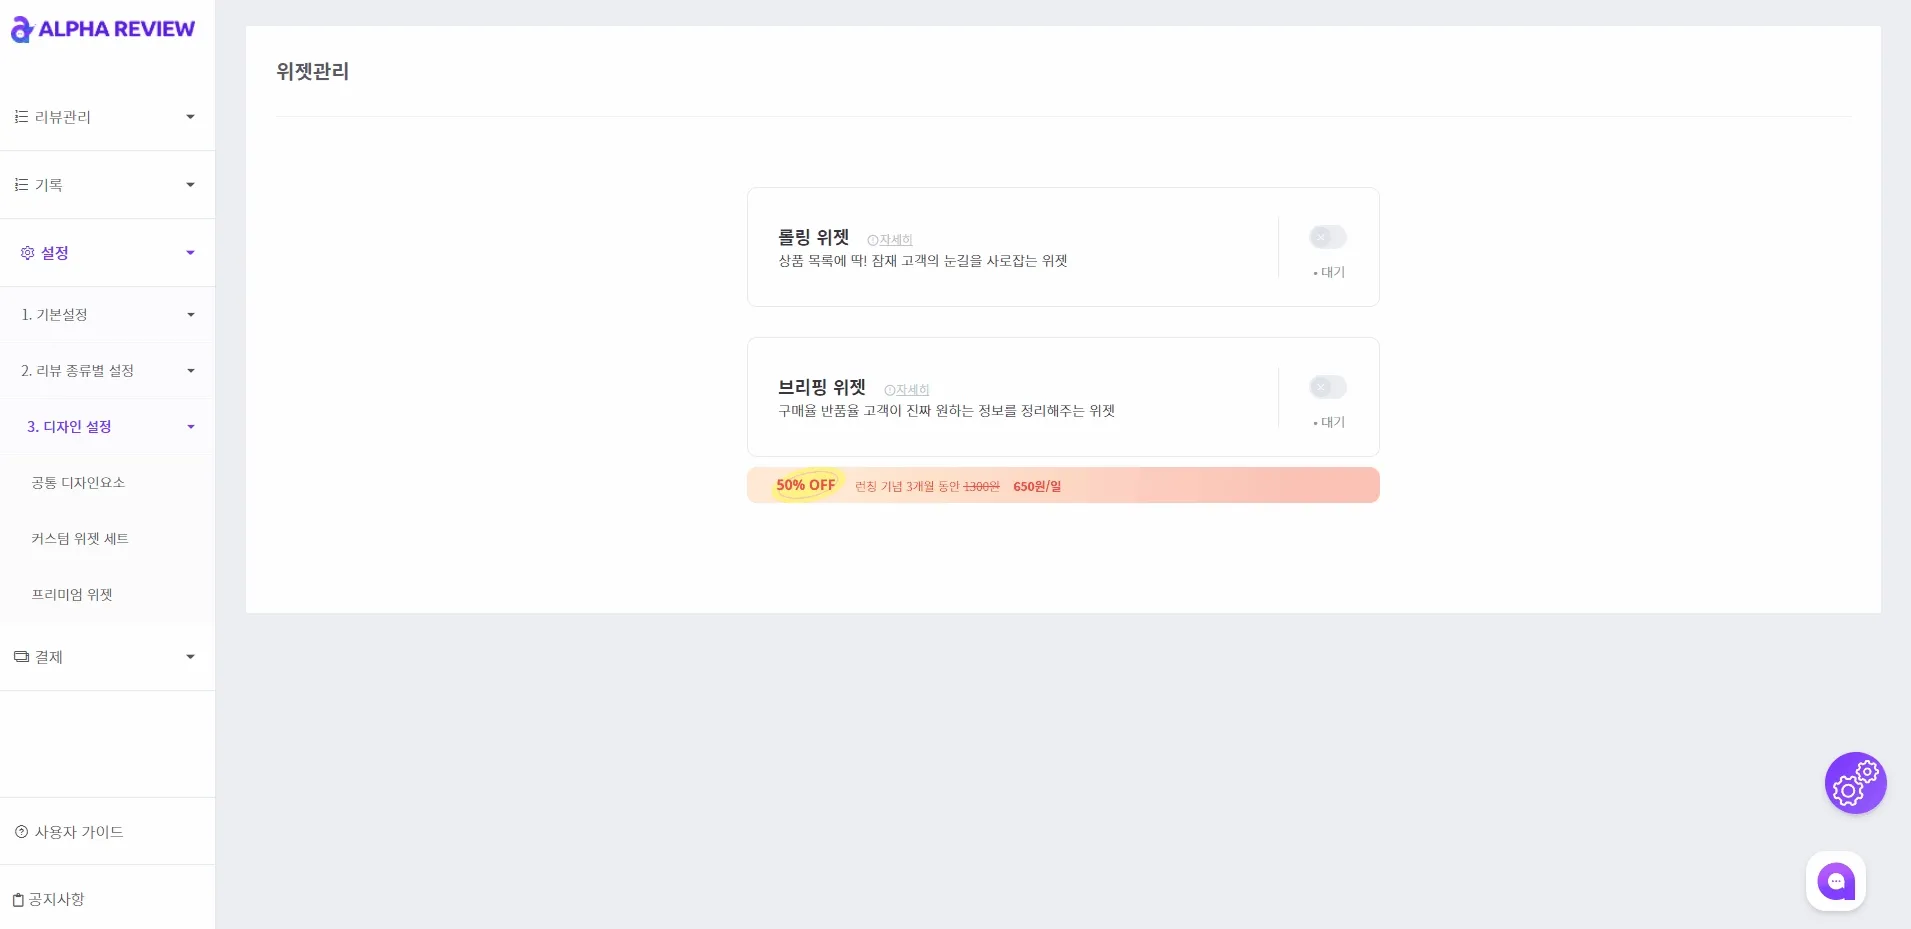The image size is (1911, 929).
Task: Open the chat support bubble icon
Action: point(1836,881)
